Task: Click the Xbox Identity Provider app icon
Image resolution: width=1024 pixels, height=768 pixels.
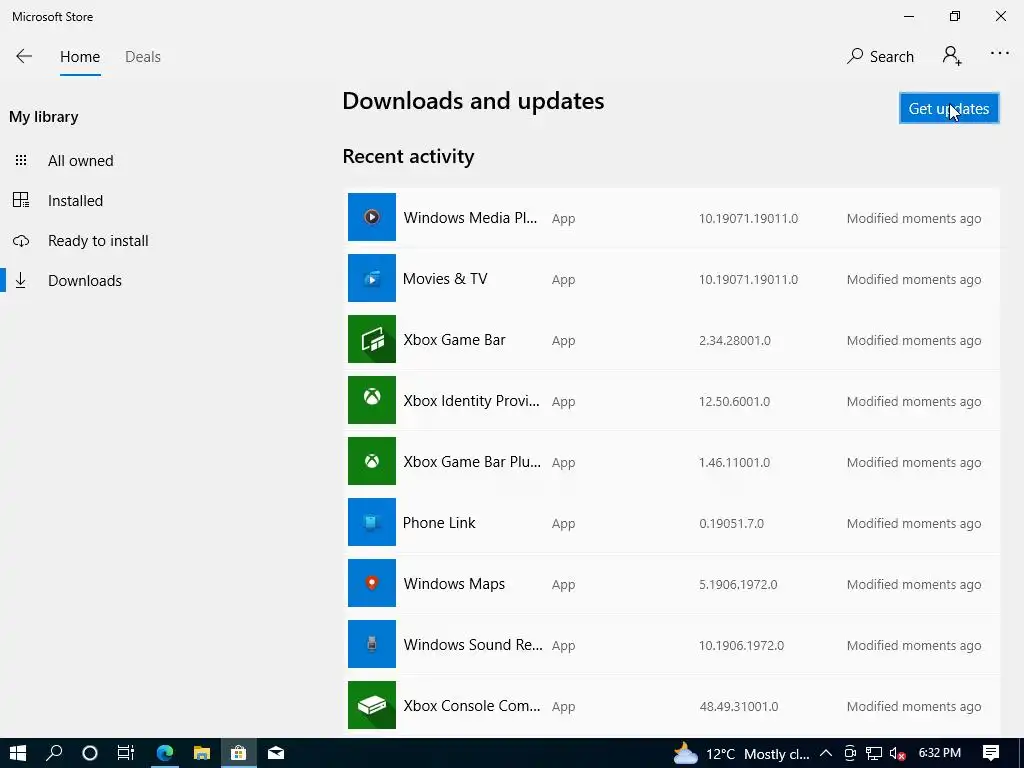Action: click(x=372, y=400)
